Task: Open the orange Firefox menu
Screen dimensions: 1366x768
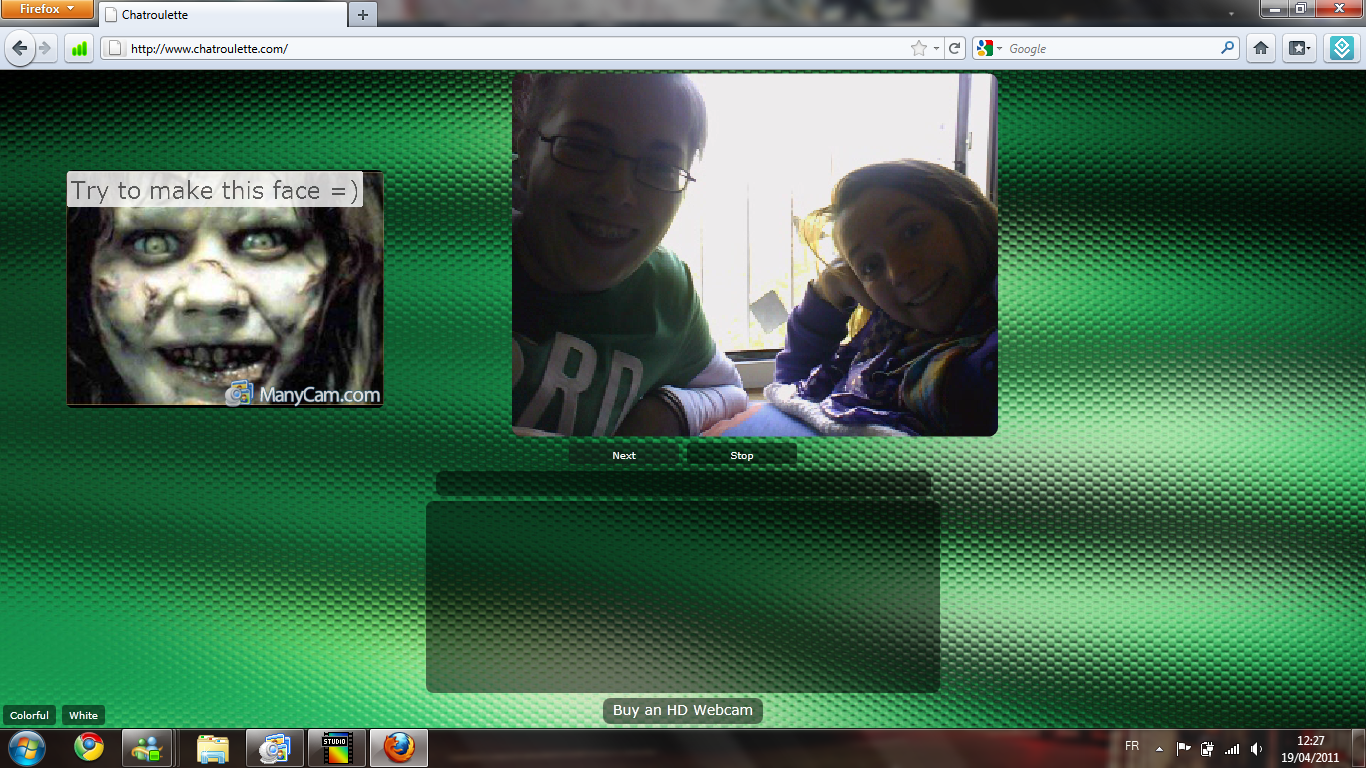Action: click(47, 9)
